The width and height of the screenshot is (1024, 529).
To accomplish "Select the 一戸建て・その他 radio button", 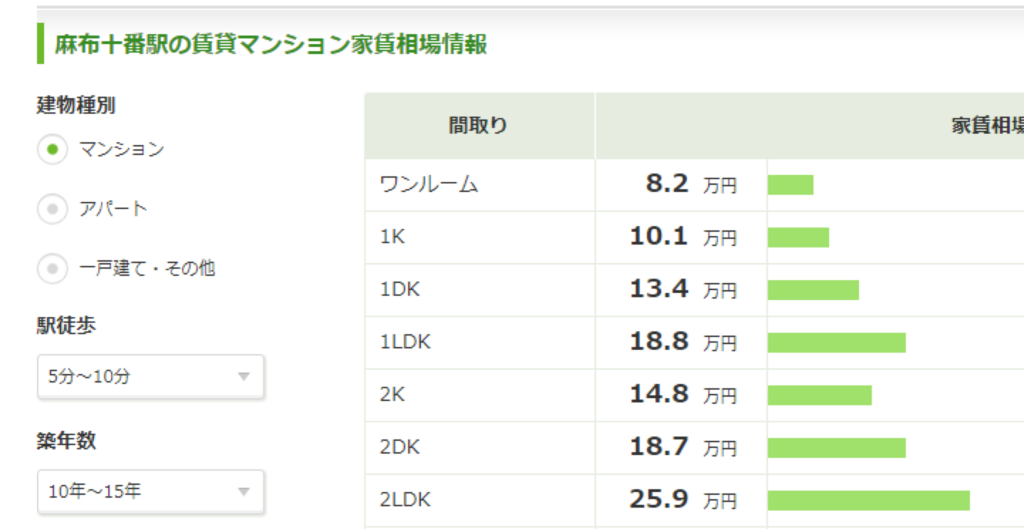I will (51, 268).
